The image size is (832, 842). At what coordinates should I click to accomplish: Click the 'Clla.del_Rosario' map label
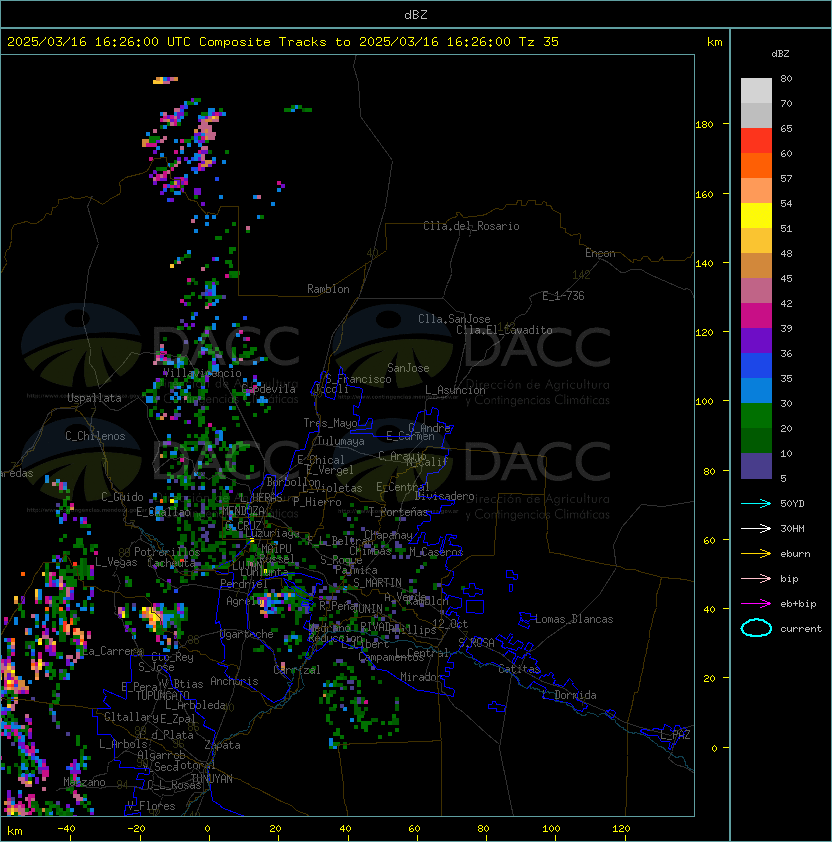(471, 226)
